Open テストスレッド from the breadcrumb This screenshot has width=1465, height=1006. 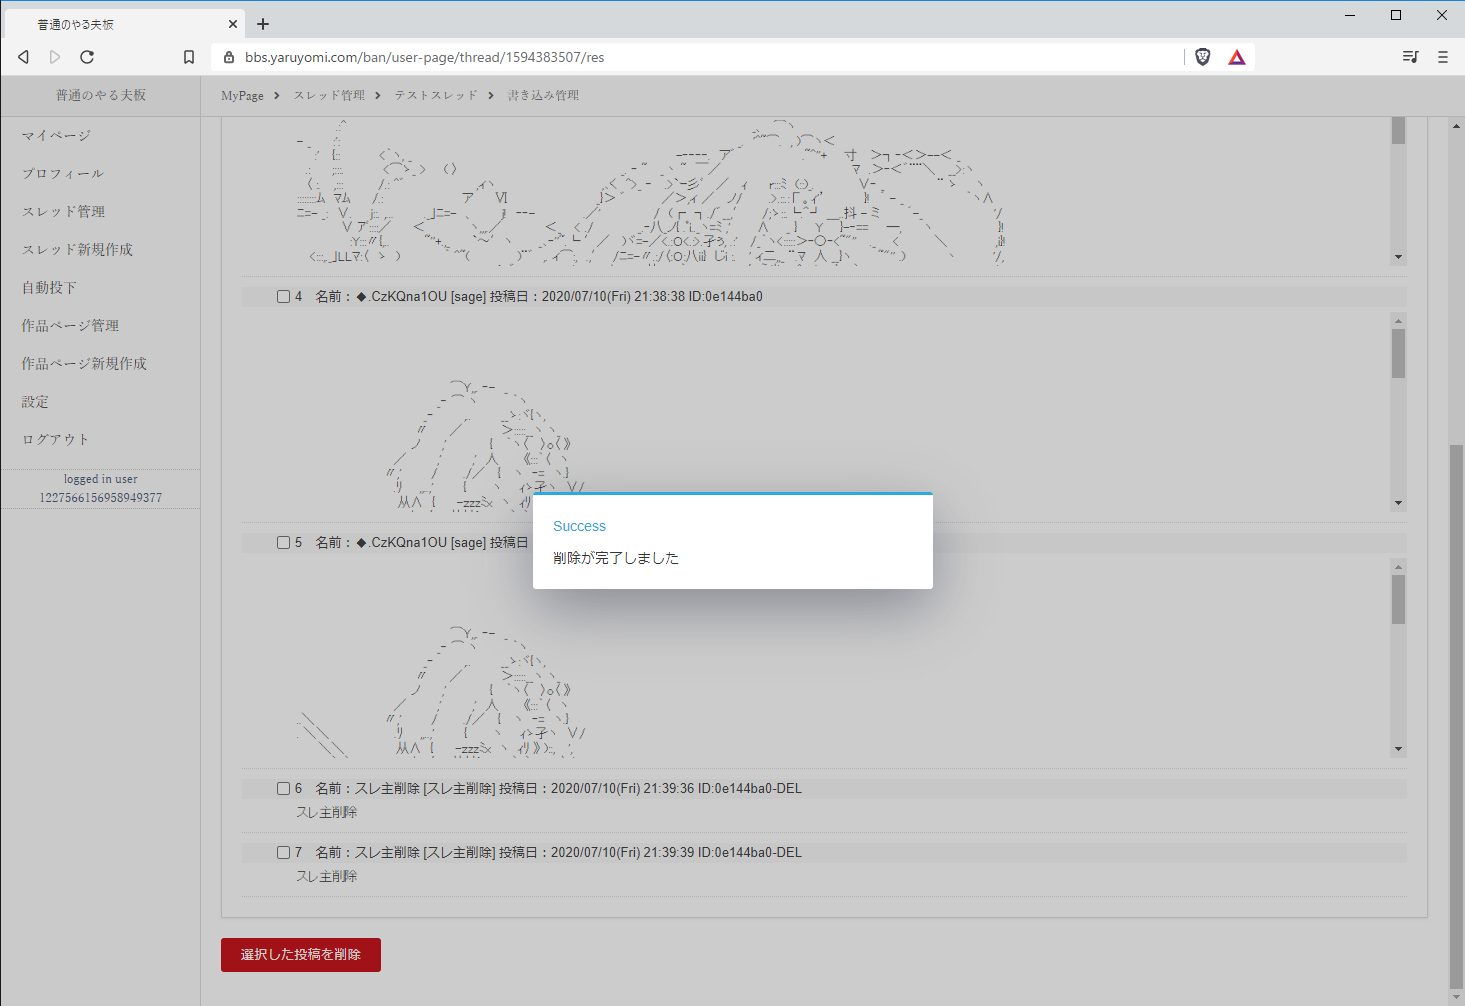[435, 95]
